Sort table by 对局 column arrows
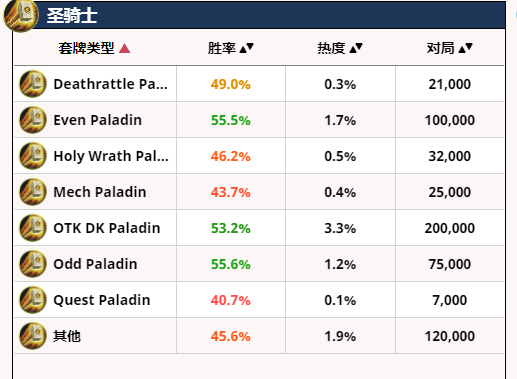This screenshot has height=379, width=517. point(465,48)
